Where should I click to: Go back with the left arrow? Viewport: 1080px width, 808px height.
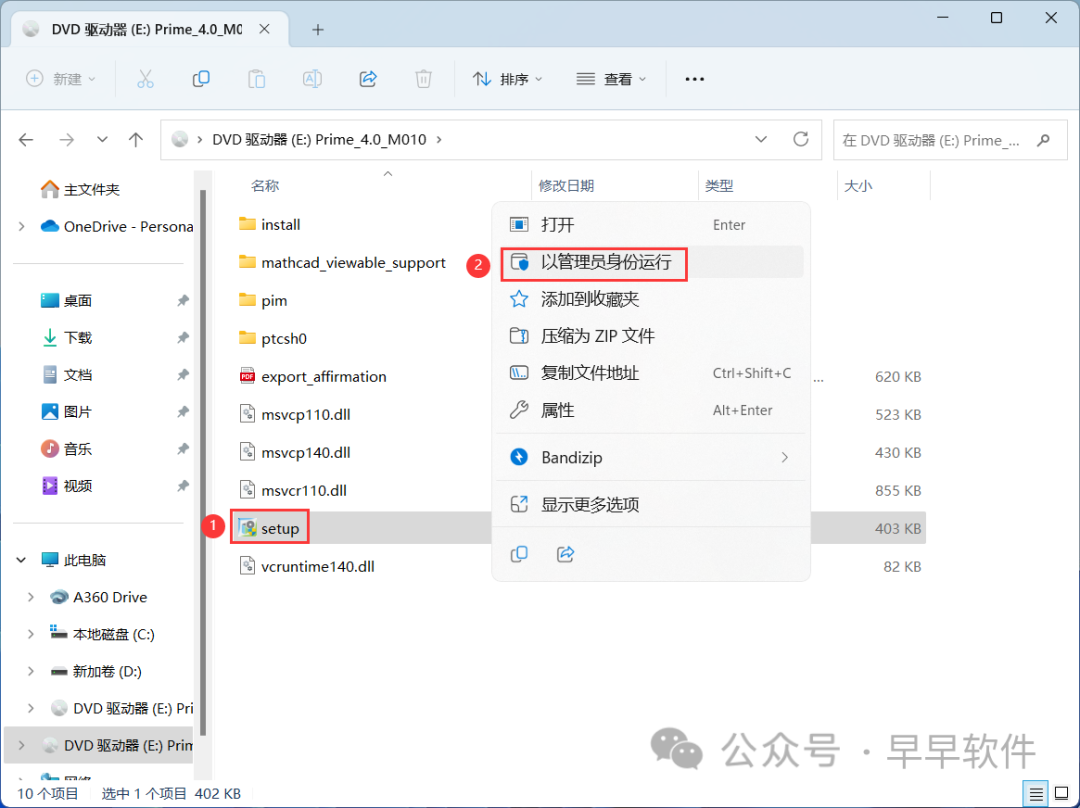click(x=26, y=140)
